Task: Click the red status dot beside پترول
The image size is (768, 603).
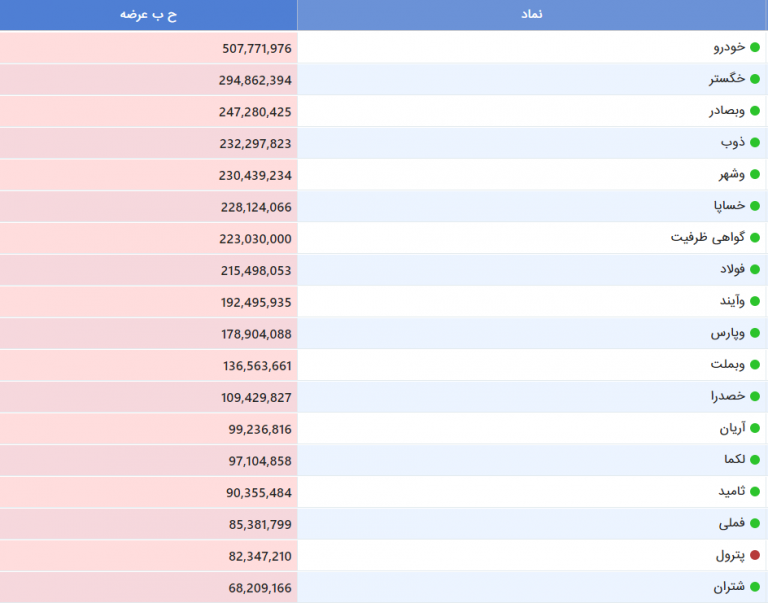Action: point(755,555)
